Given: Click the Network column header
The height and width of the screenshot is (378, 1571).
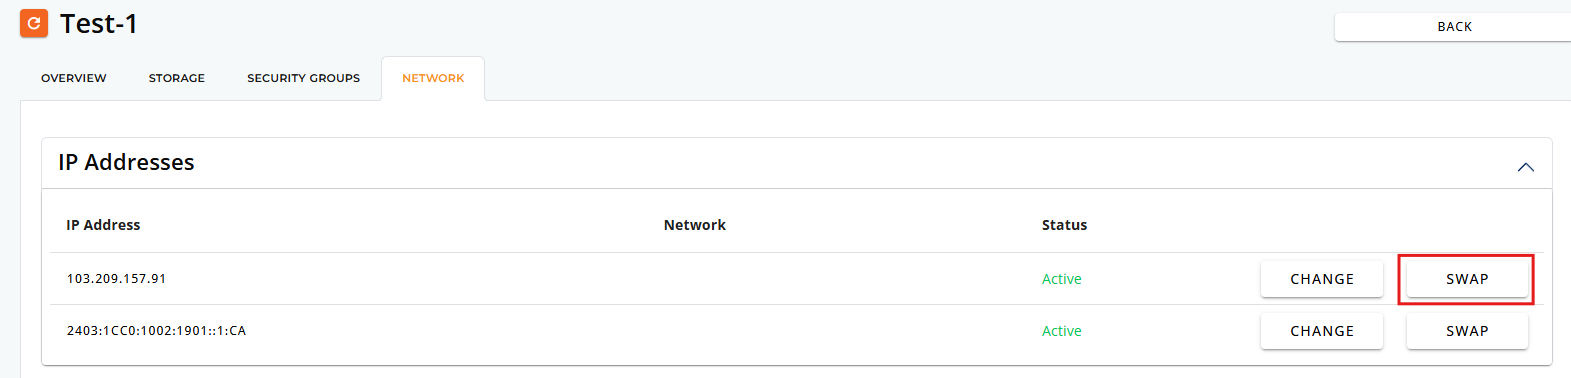Looking at the screenshot, I should 695,225.
